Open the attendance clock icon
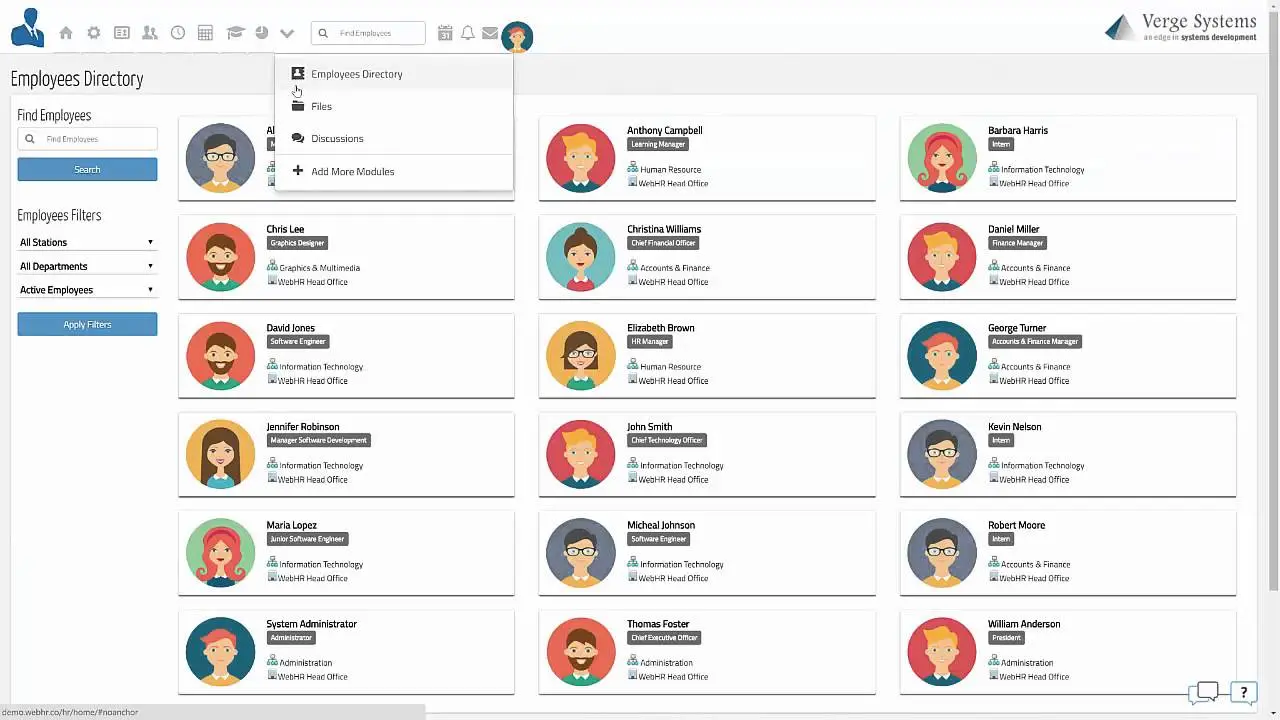The width and height of the screenshot is (1280, 720). 177,32
